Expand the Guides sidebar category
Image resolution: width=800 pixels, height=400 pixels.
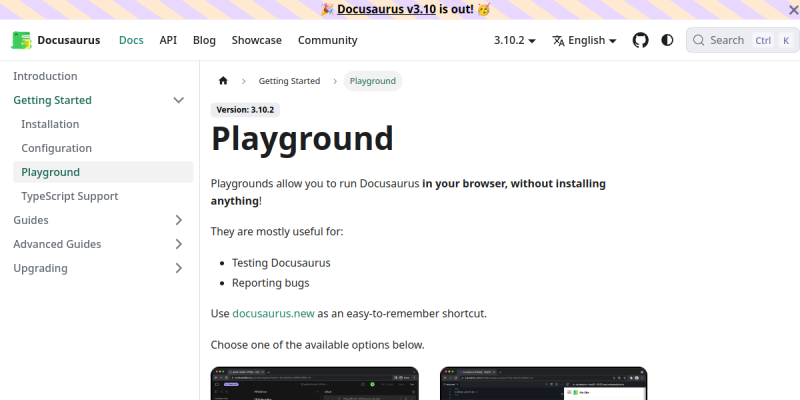[179, 220]
